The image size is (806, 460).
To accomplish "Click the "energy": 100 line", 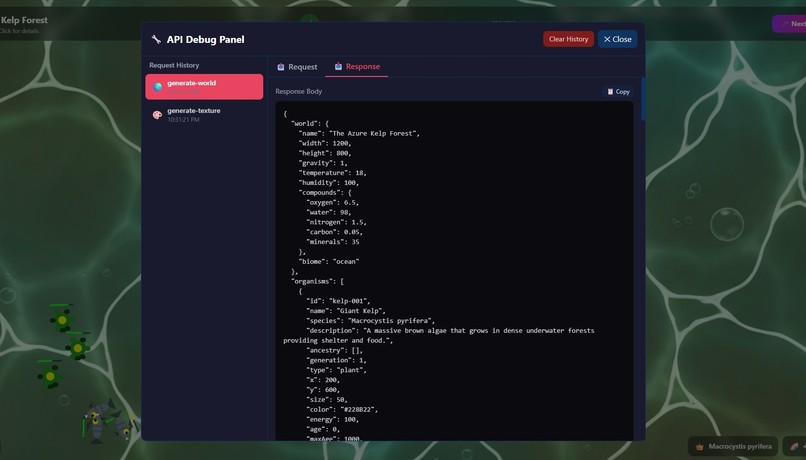I will click(333, 419).
